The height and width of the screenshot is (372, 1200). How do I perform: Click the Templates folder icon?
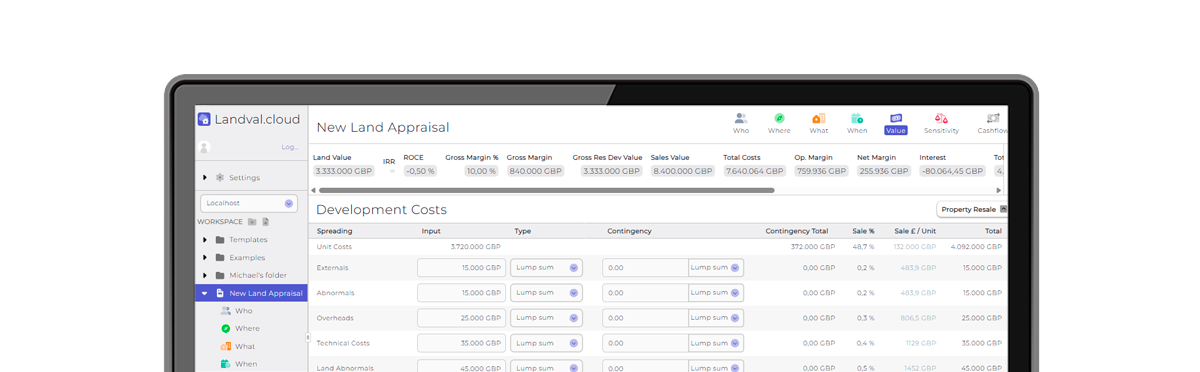pos(220,240)
